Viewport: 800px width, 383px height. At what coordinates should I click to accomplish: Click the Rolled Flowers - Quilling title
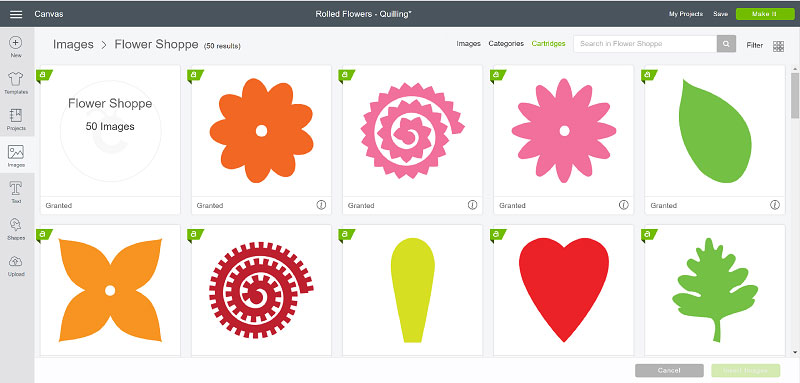[x=363, y=14]
